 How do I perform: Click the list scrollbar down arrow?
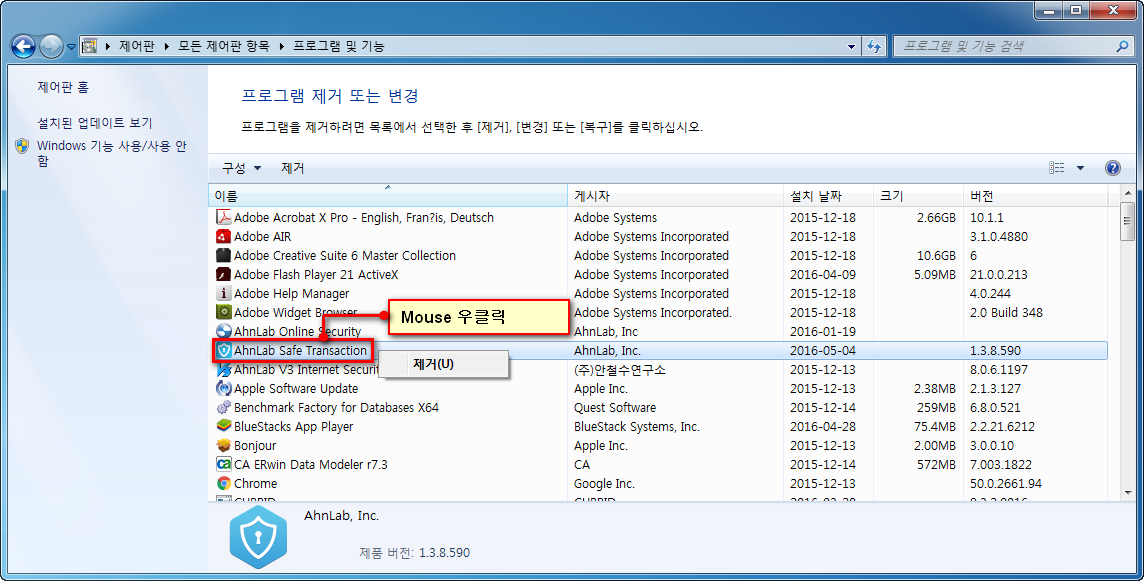(1128, 494)
